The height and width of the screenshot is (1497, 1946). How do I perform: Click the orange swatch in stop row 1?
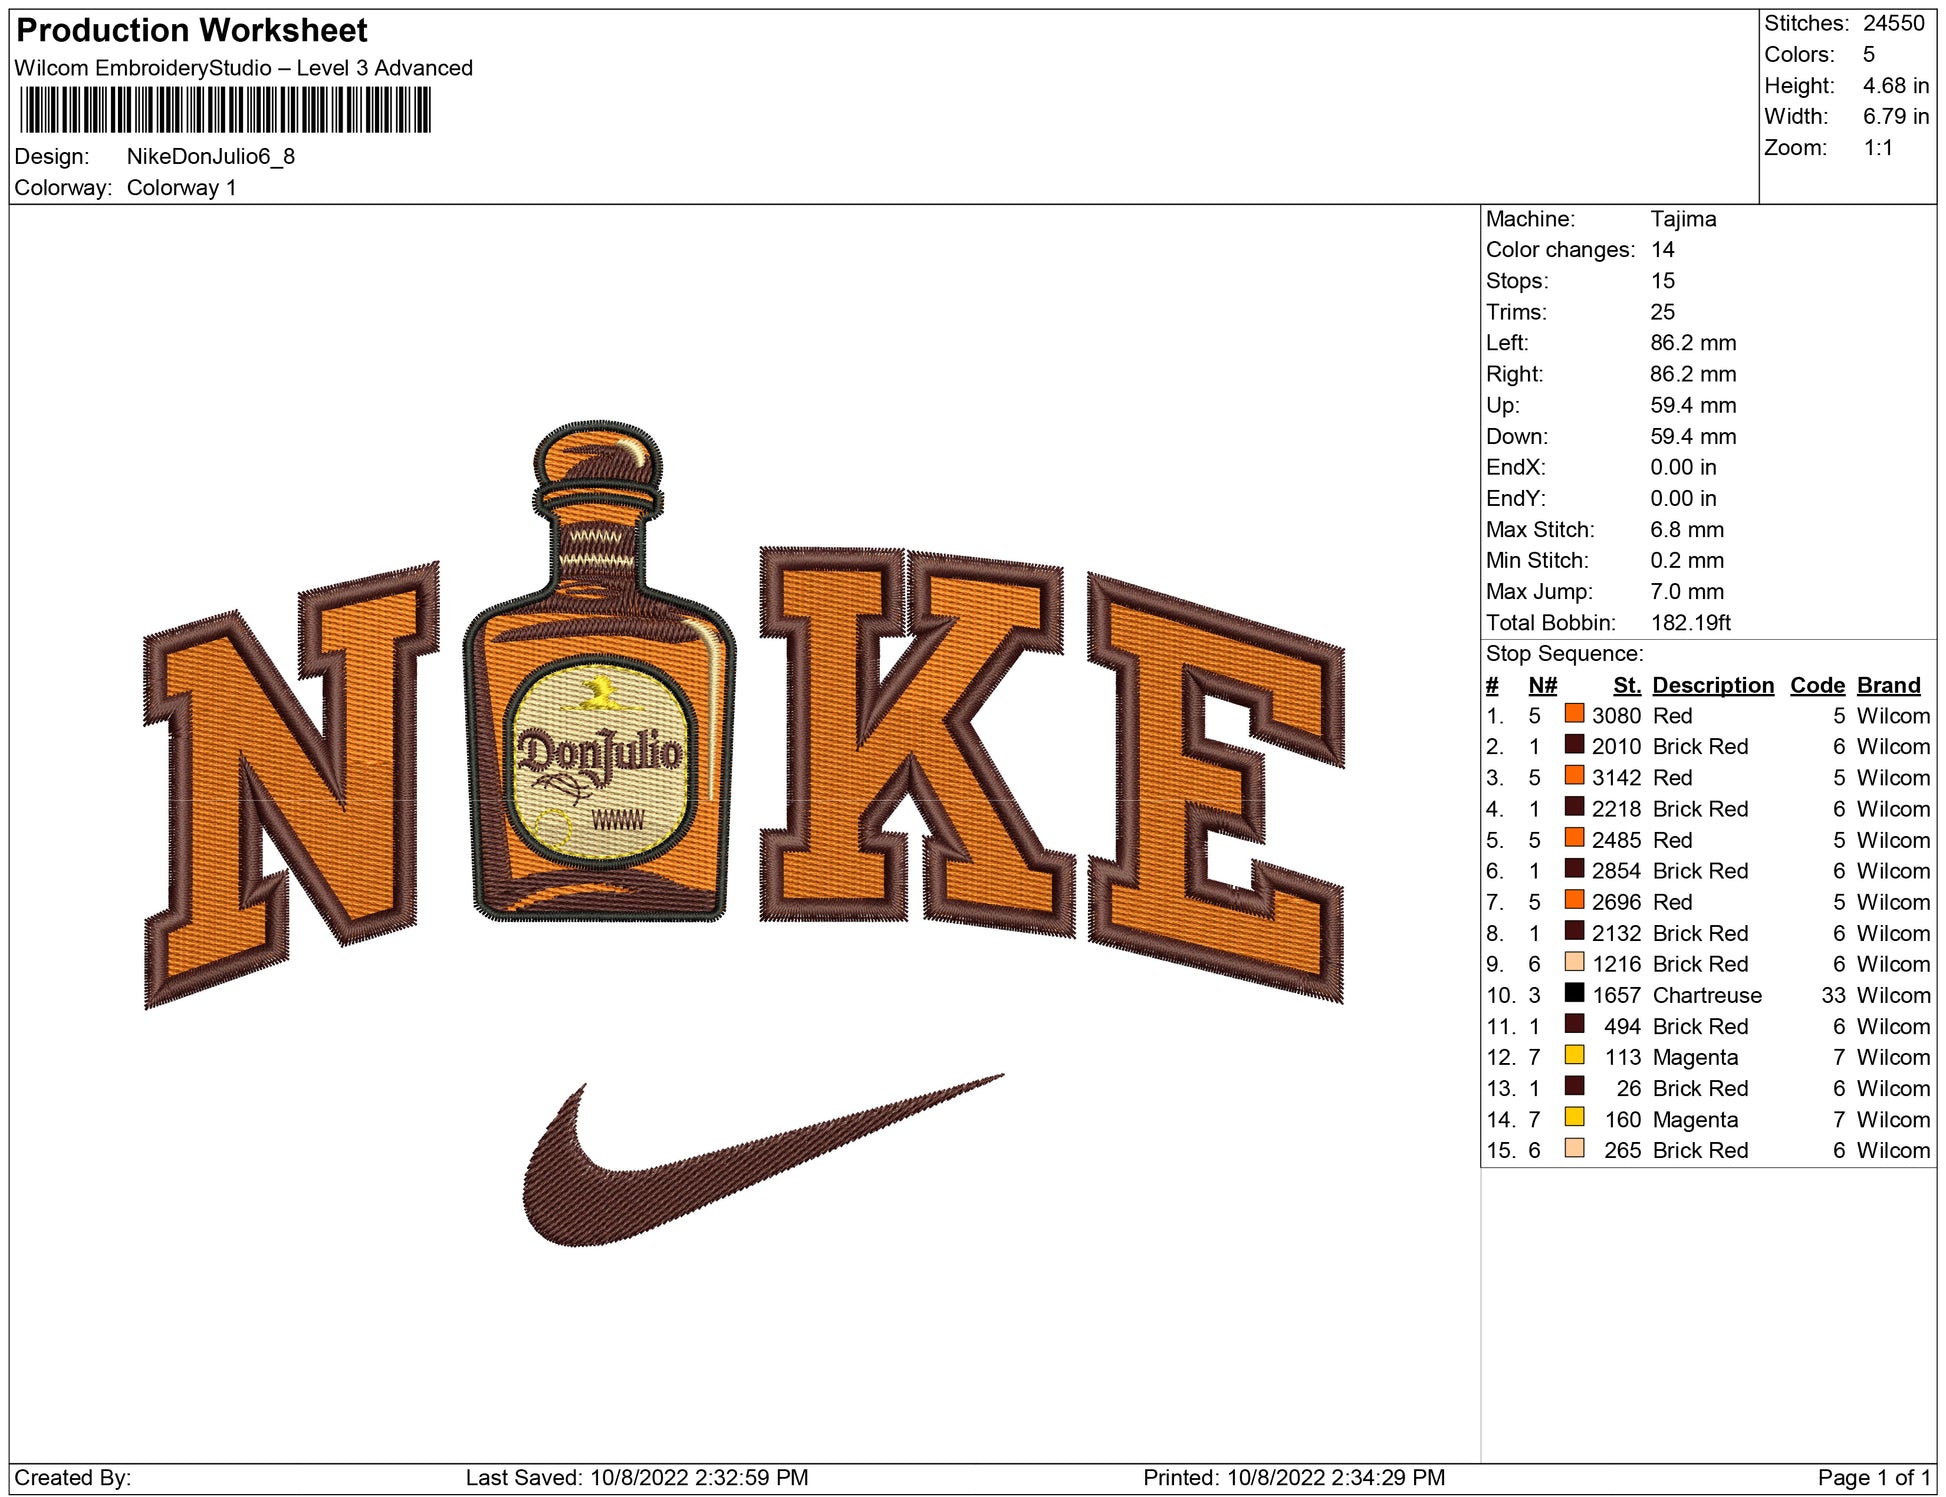pyautogui.click(x=1574, y=713)
